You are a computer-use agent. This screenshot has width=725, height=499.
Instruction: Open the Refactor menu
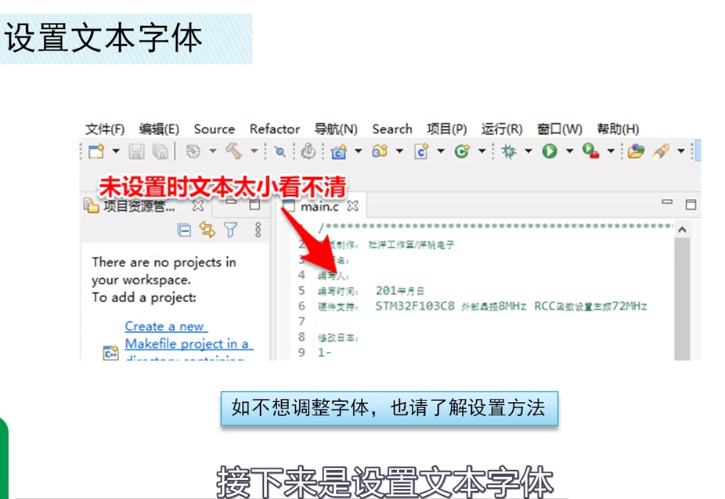[275, 129]
